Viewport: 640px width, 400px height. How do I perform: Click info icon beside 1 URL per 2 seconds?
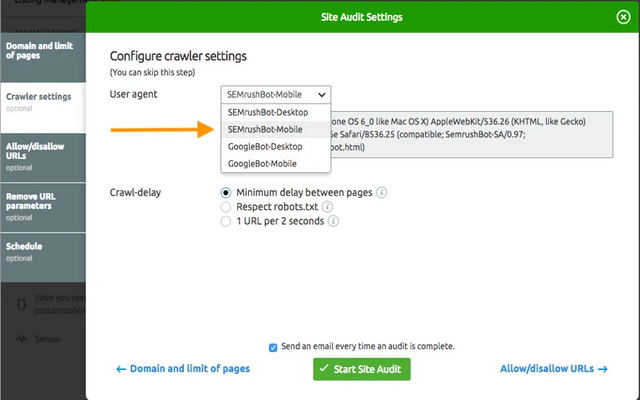334,221
